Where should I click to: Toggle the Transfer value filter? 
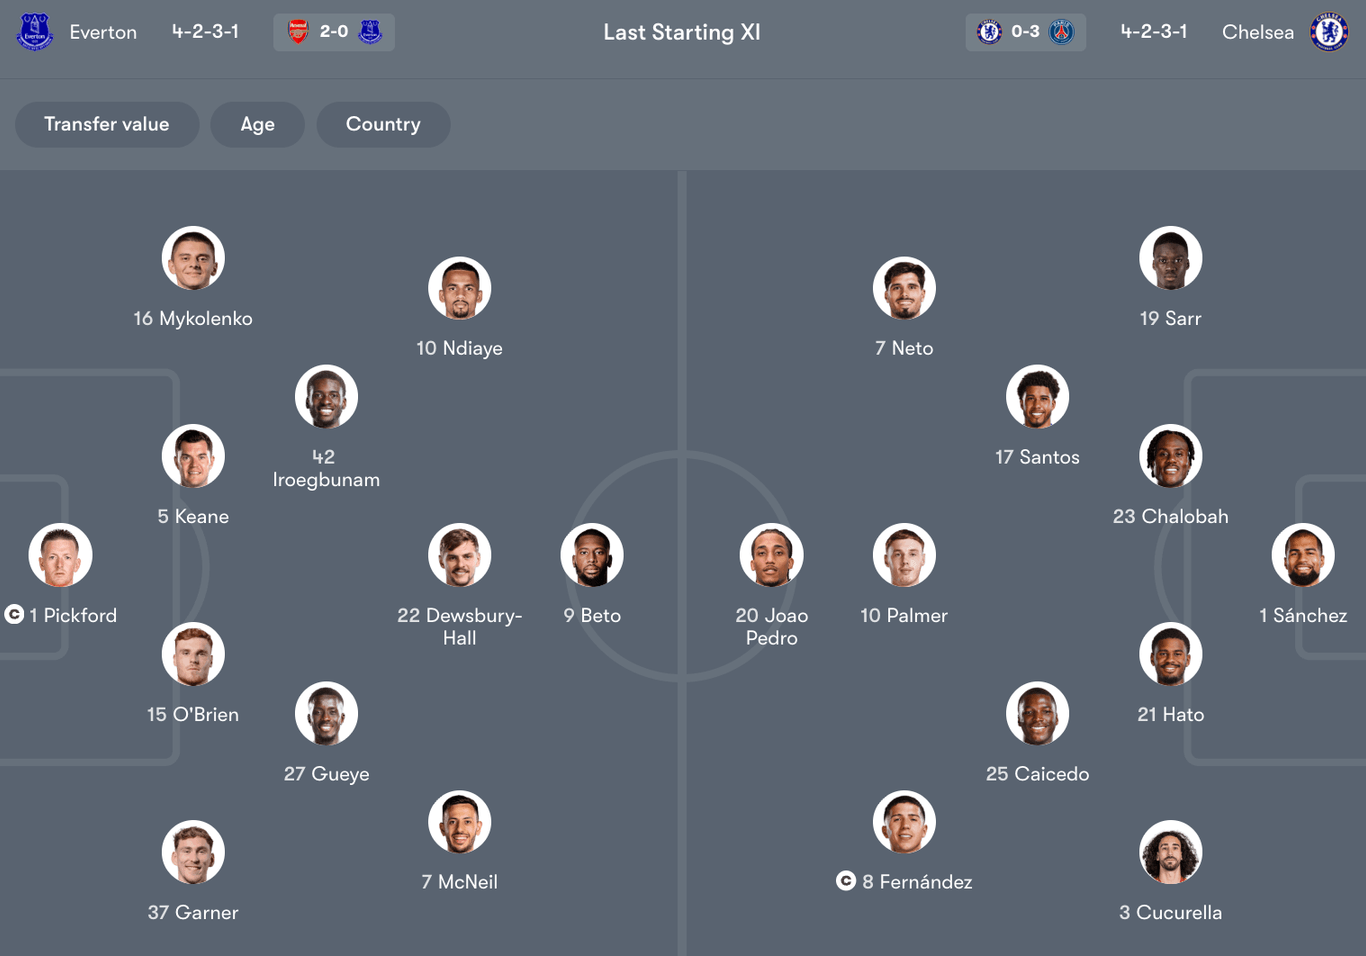[x=106, y=124]
